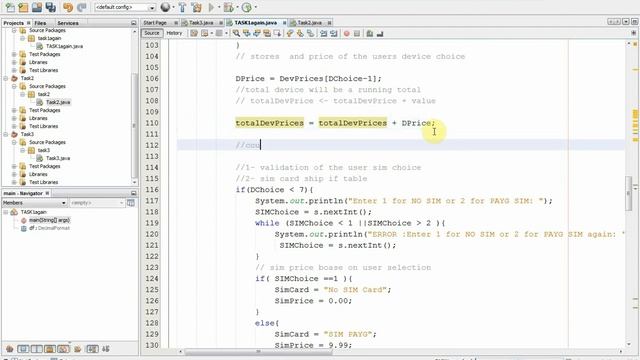Collapse the task1again package node
This screenshot has height=360, width=640.
coord(23,38)
